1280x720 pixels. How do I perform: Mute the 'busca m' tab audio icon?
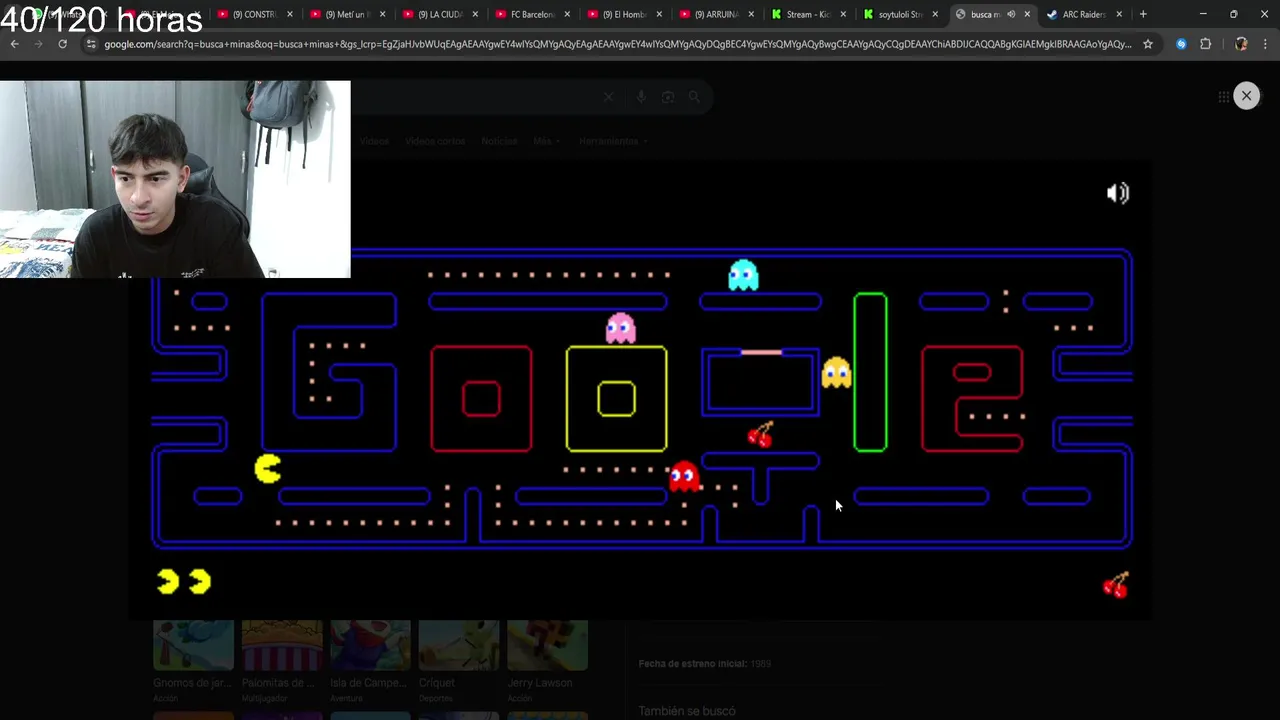tap(1011, 14)
